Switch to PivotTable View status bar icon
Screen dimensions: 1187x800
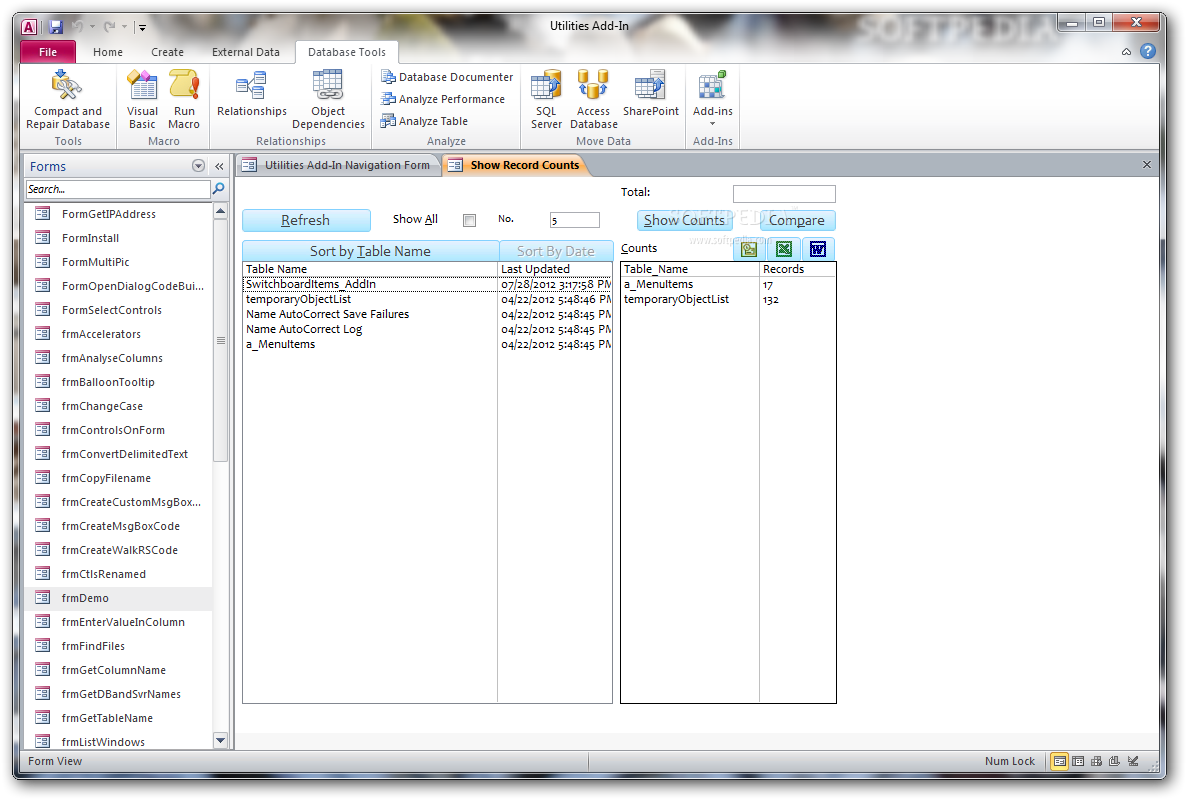point(1096,761)
